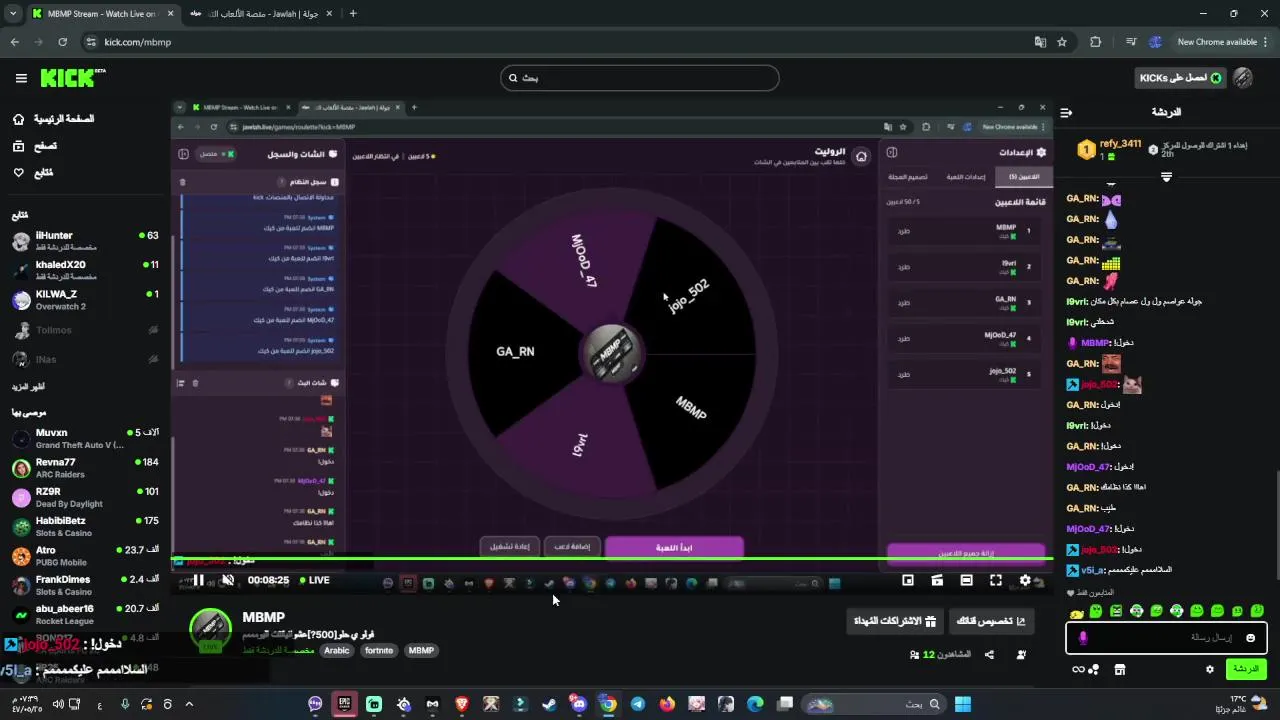
Task: Share the stream via share icon
Action: click(x=989, y=655)
